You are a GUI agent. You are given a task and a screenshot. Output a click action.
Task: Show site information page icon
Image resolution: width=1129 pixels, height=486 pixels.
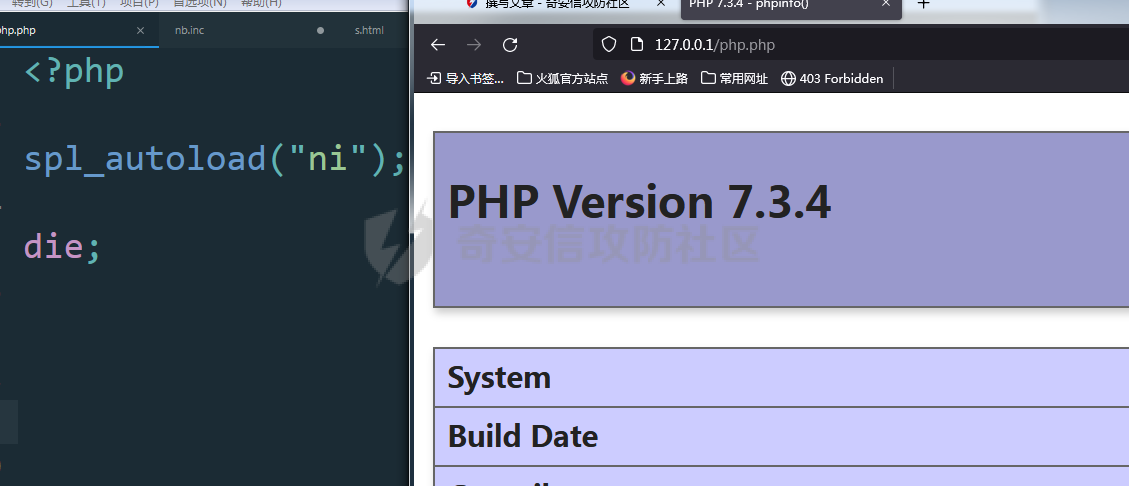(636, 45)
